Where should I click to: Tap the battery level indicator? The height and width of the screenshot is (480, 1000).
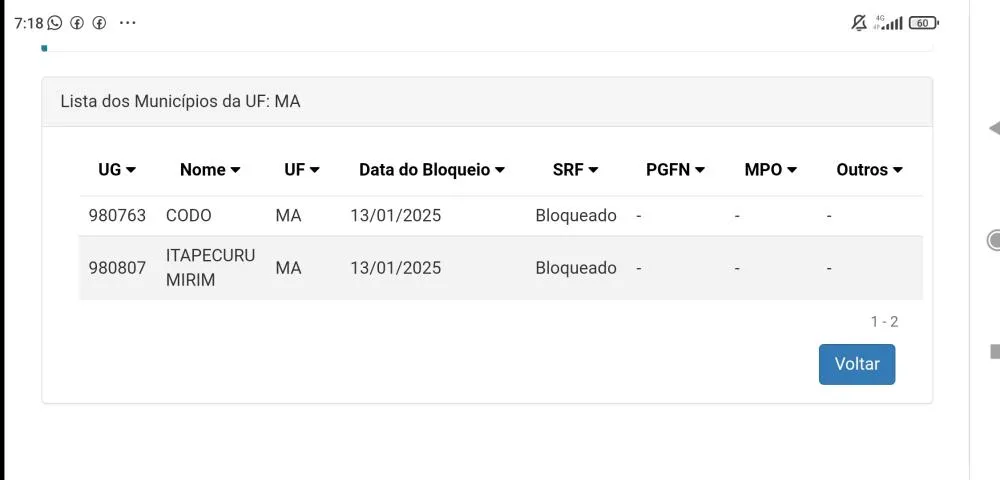[x=923, y=23]
